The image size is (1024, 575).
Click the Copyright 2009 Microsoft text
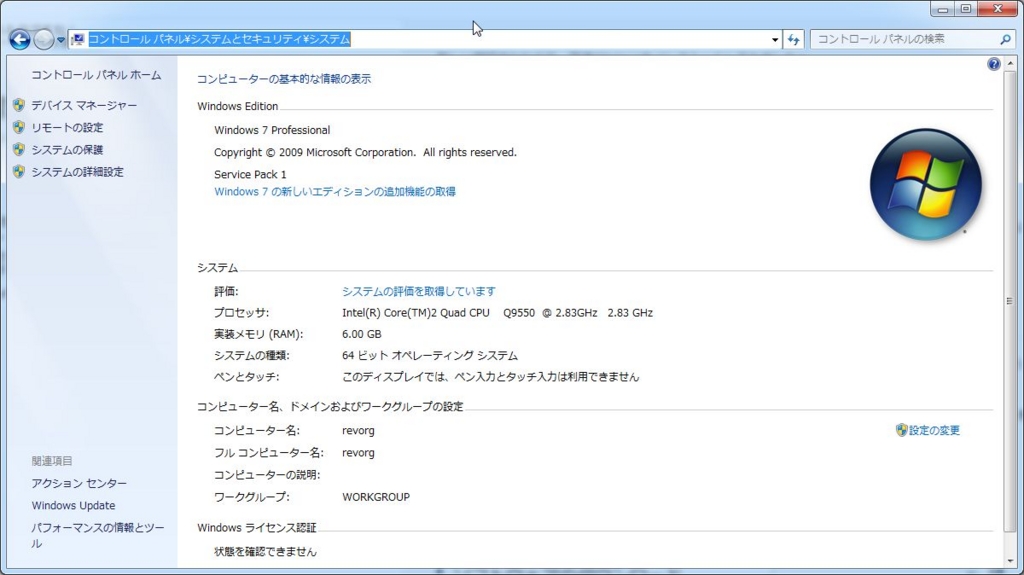click(365, 152)
